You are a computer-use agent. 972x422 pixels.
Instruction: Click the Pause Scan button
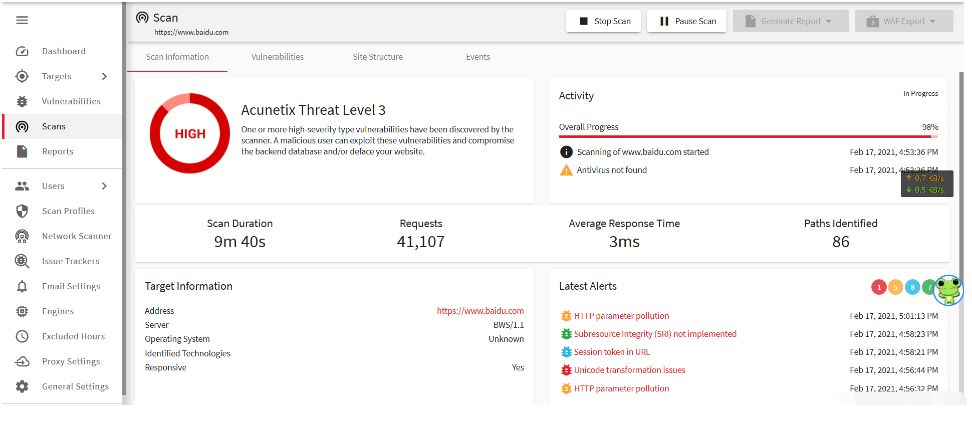pyautogui.click(x=686, y=21)
